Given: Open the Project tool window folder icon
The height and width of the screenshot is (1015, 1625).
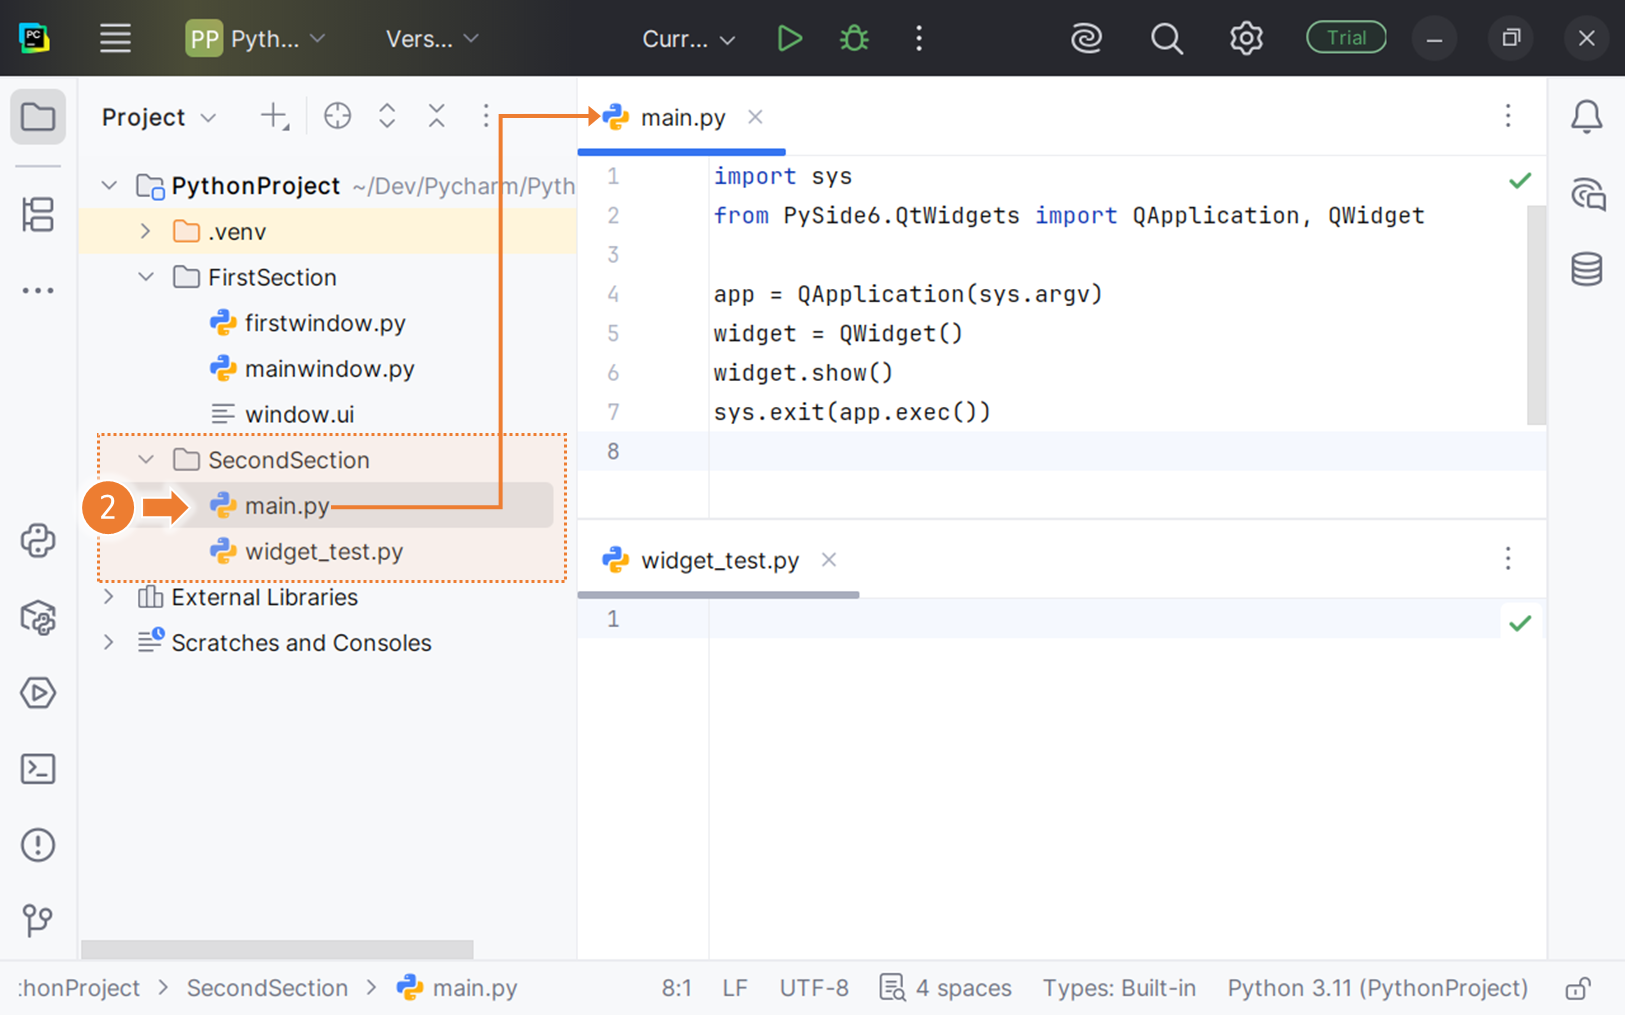Looking at the screenshot, I should (x=38, y=117).
